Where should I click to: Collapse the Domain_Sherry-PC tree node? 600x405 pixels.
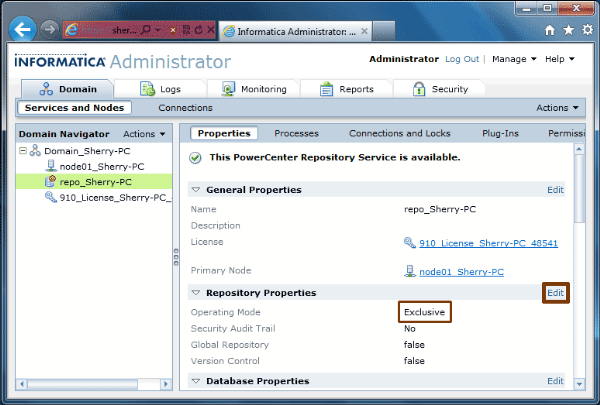coord(23,151)
